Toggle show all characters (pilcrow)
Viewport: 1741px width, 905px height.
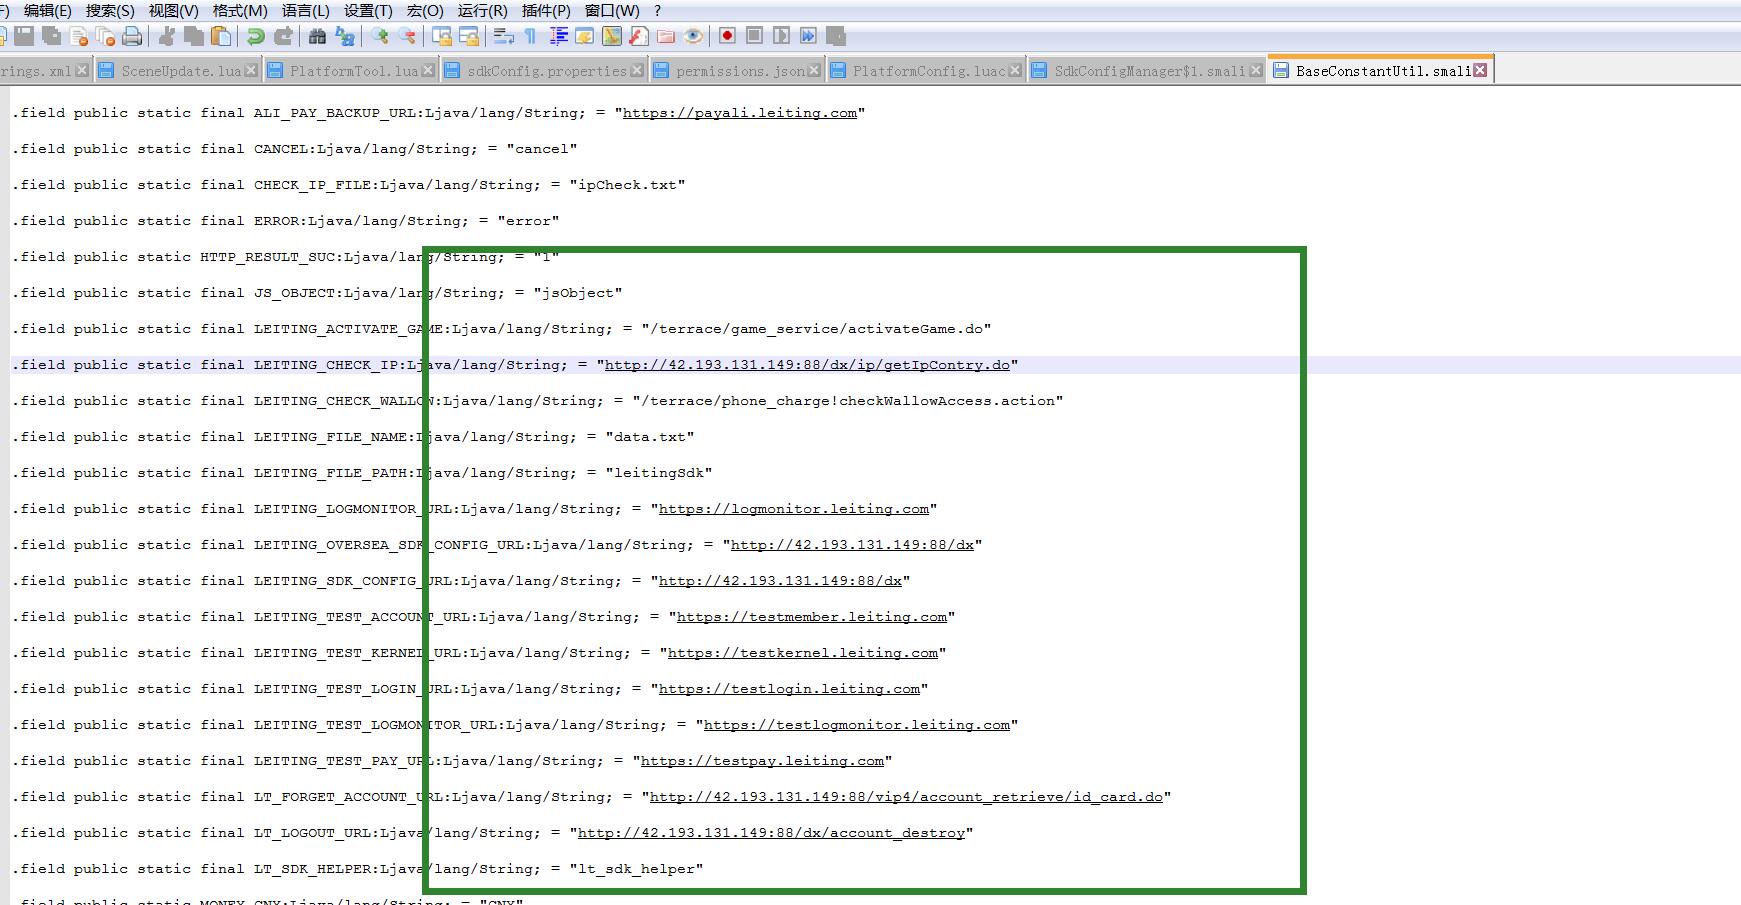click(531, 37)
